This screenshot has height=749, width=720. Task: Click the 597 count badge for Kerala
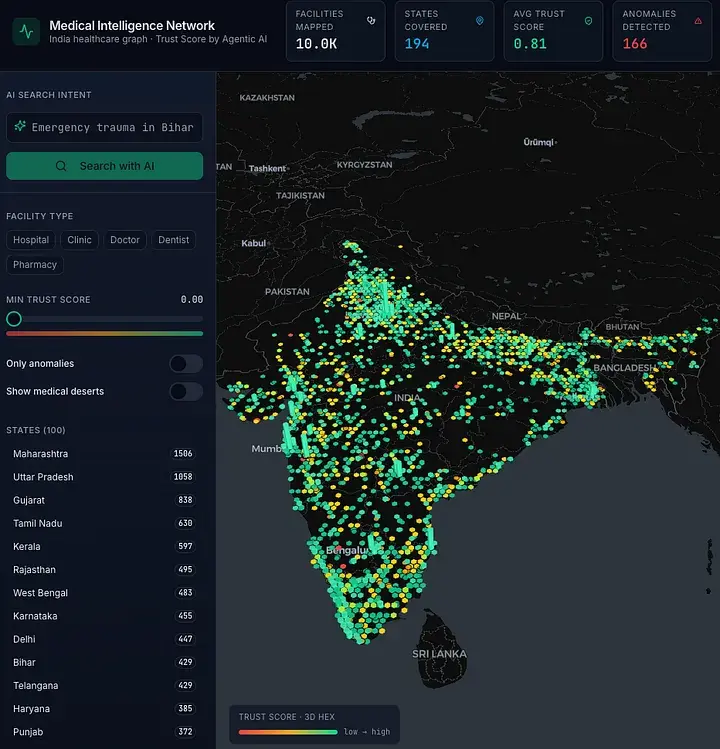coord(185,546)
